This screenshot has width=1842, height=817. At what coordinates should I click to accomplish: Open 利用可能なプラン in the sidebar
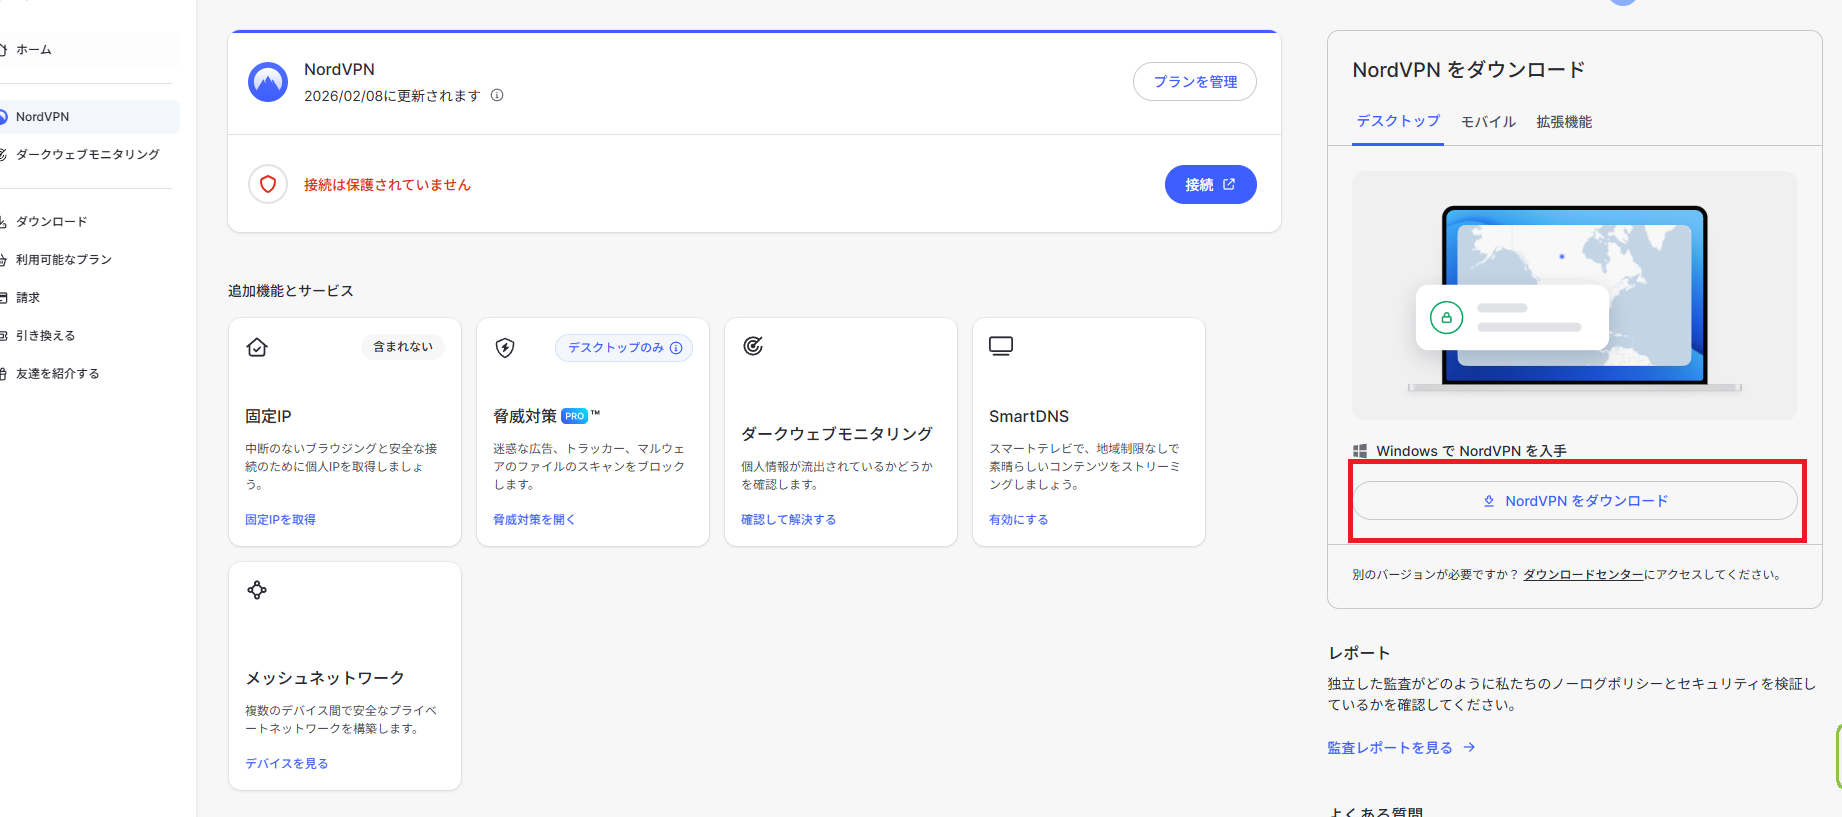coord(64,260)
